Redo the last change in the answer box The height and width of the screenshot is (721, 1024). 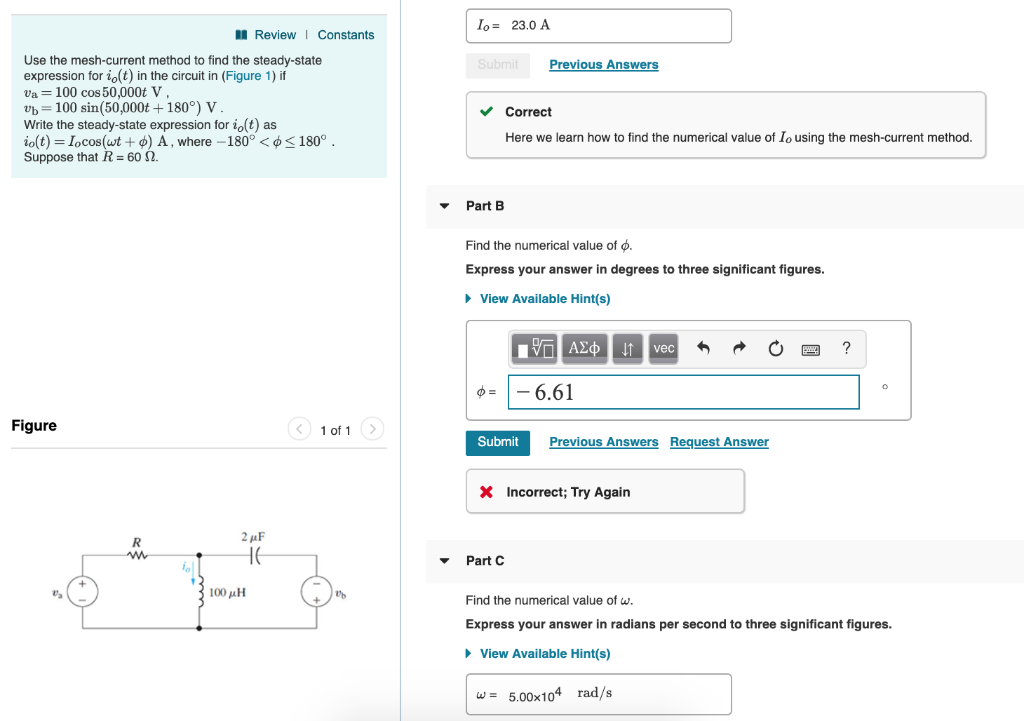click(739, 348)
